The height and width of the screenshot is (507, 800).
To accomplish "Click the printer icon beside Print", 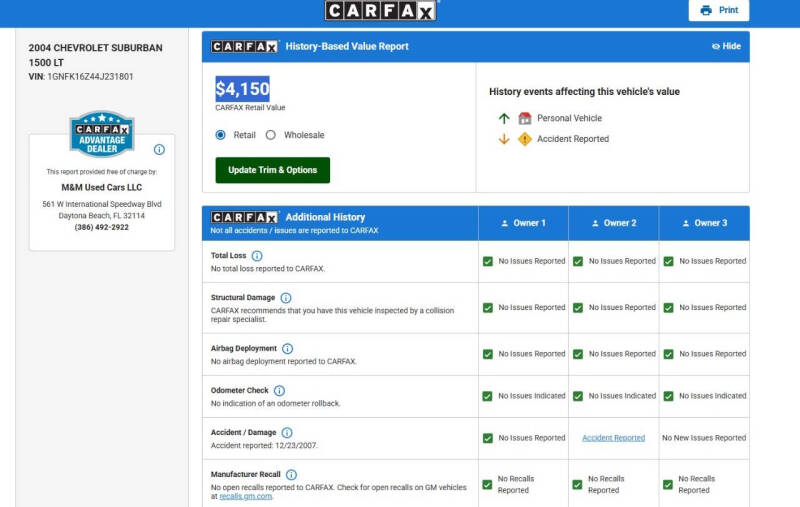I will 706,10.
